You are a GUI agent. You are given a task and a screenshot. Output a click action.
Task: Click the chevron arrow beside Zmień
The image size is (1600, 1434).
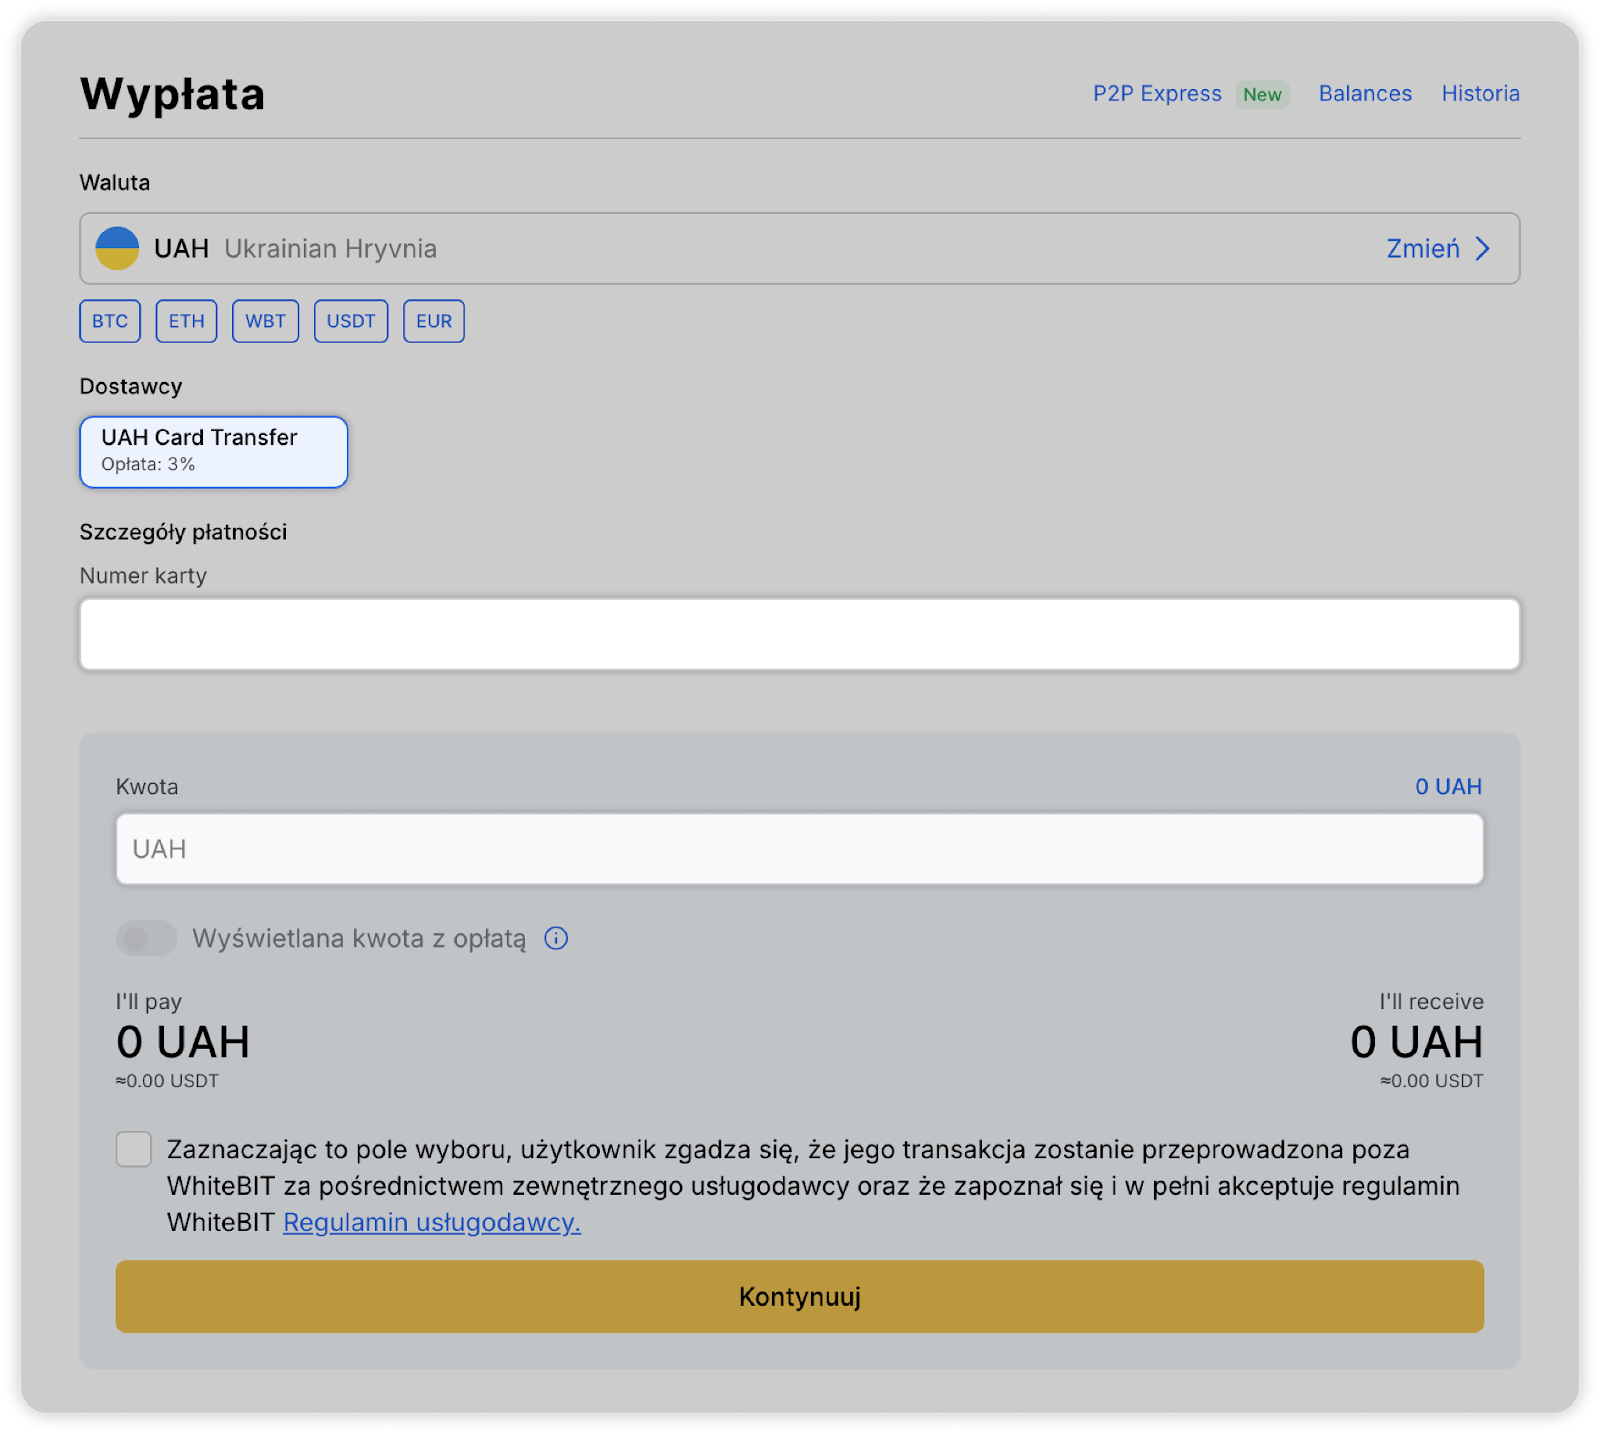point(1483,248)
